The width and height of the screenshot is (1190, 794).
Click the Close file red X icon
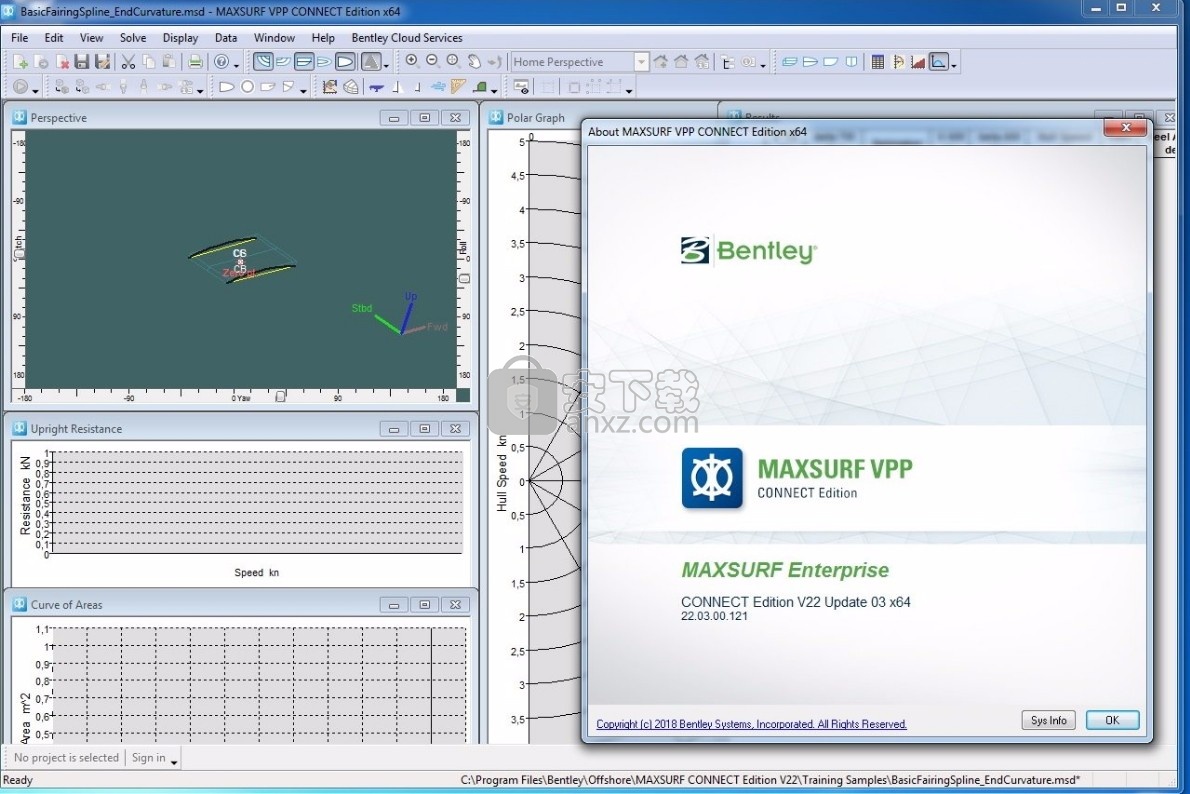[x=62, y=62]
